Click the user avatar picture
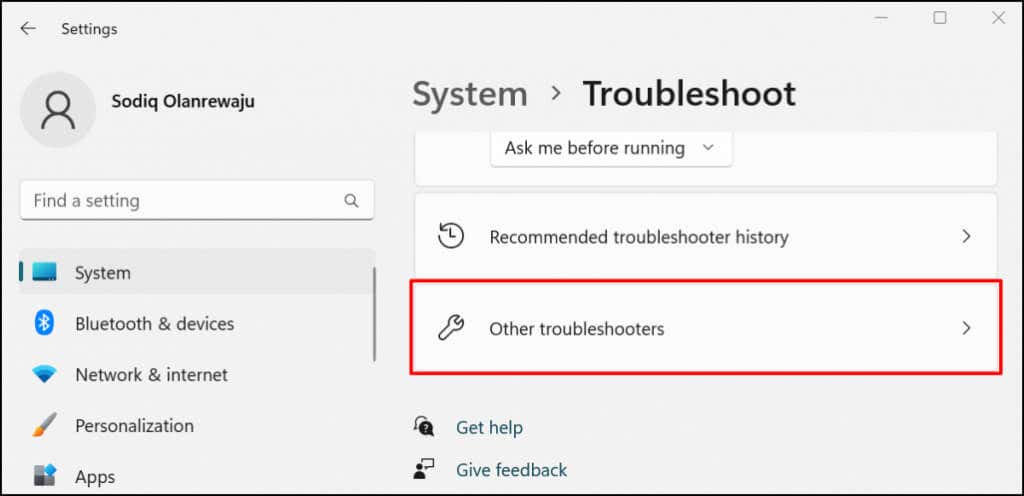 pyautogui.click(x=58, y=110)
